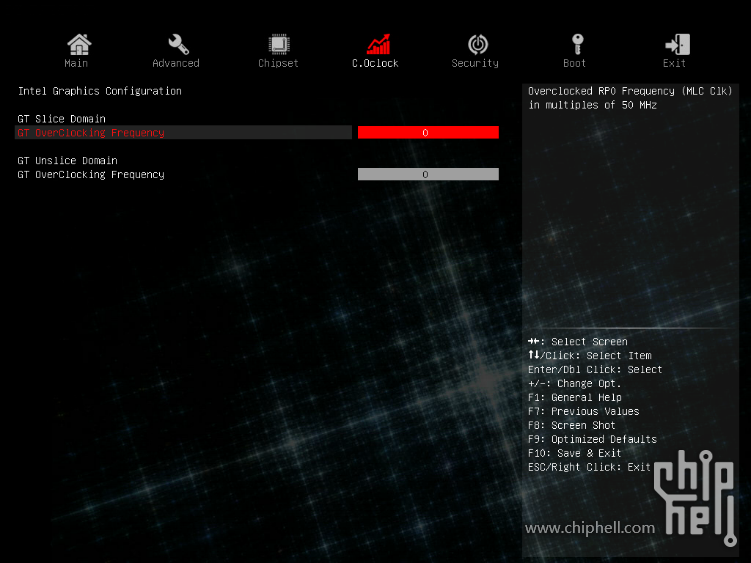The width and height of the screenshot is (751, 563).
Task: Go to the Chipset tab label
Action: (278, 63)
